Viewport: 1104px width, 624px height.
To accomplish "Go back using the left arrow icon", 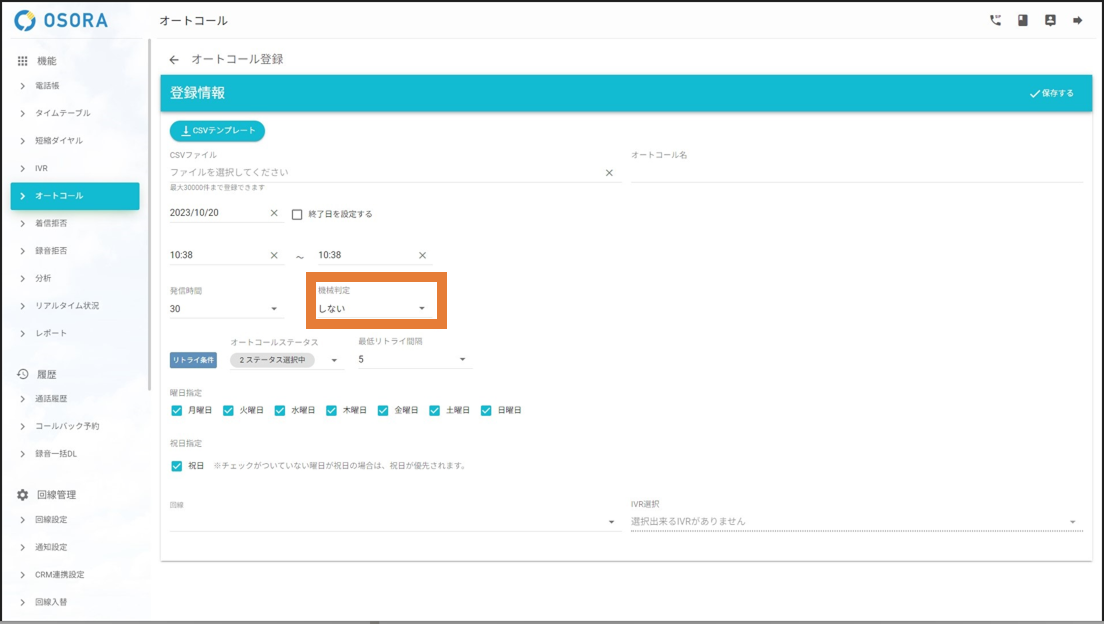I will pos(174,60).
